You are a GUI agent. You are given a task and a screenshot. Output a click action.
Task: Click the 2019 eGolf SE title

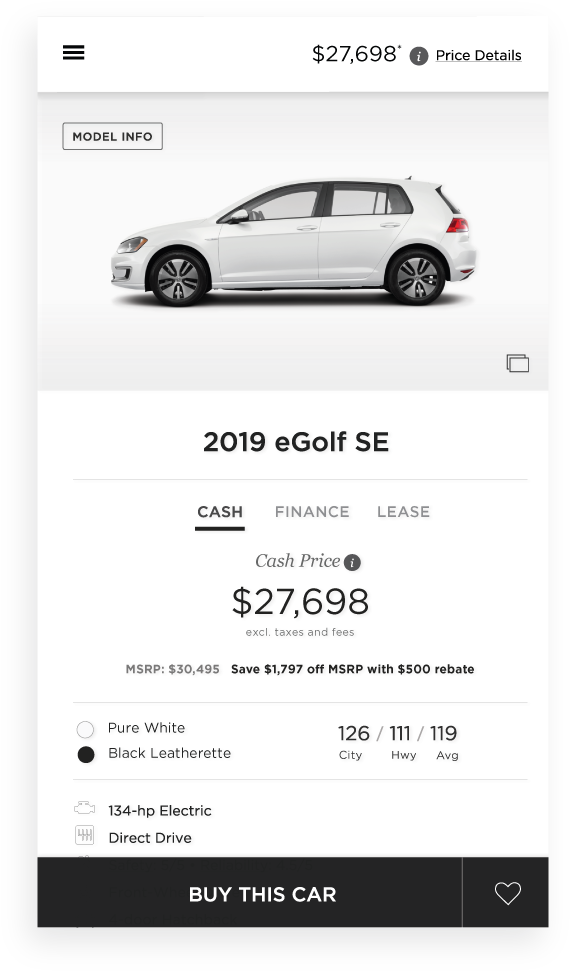click(x=296, y=442)
